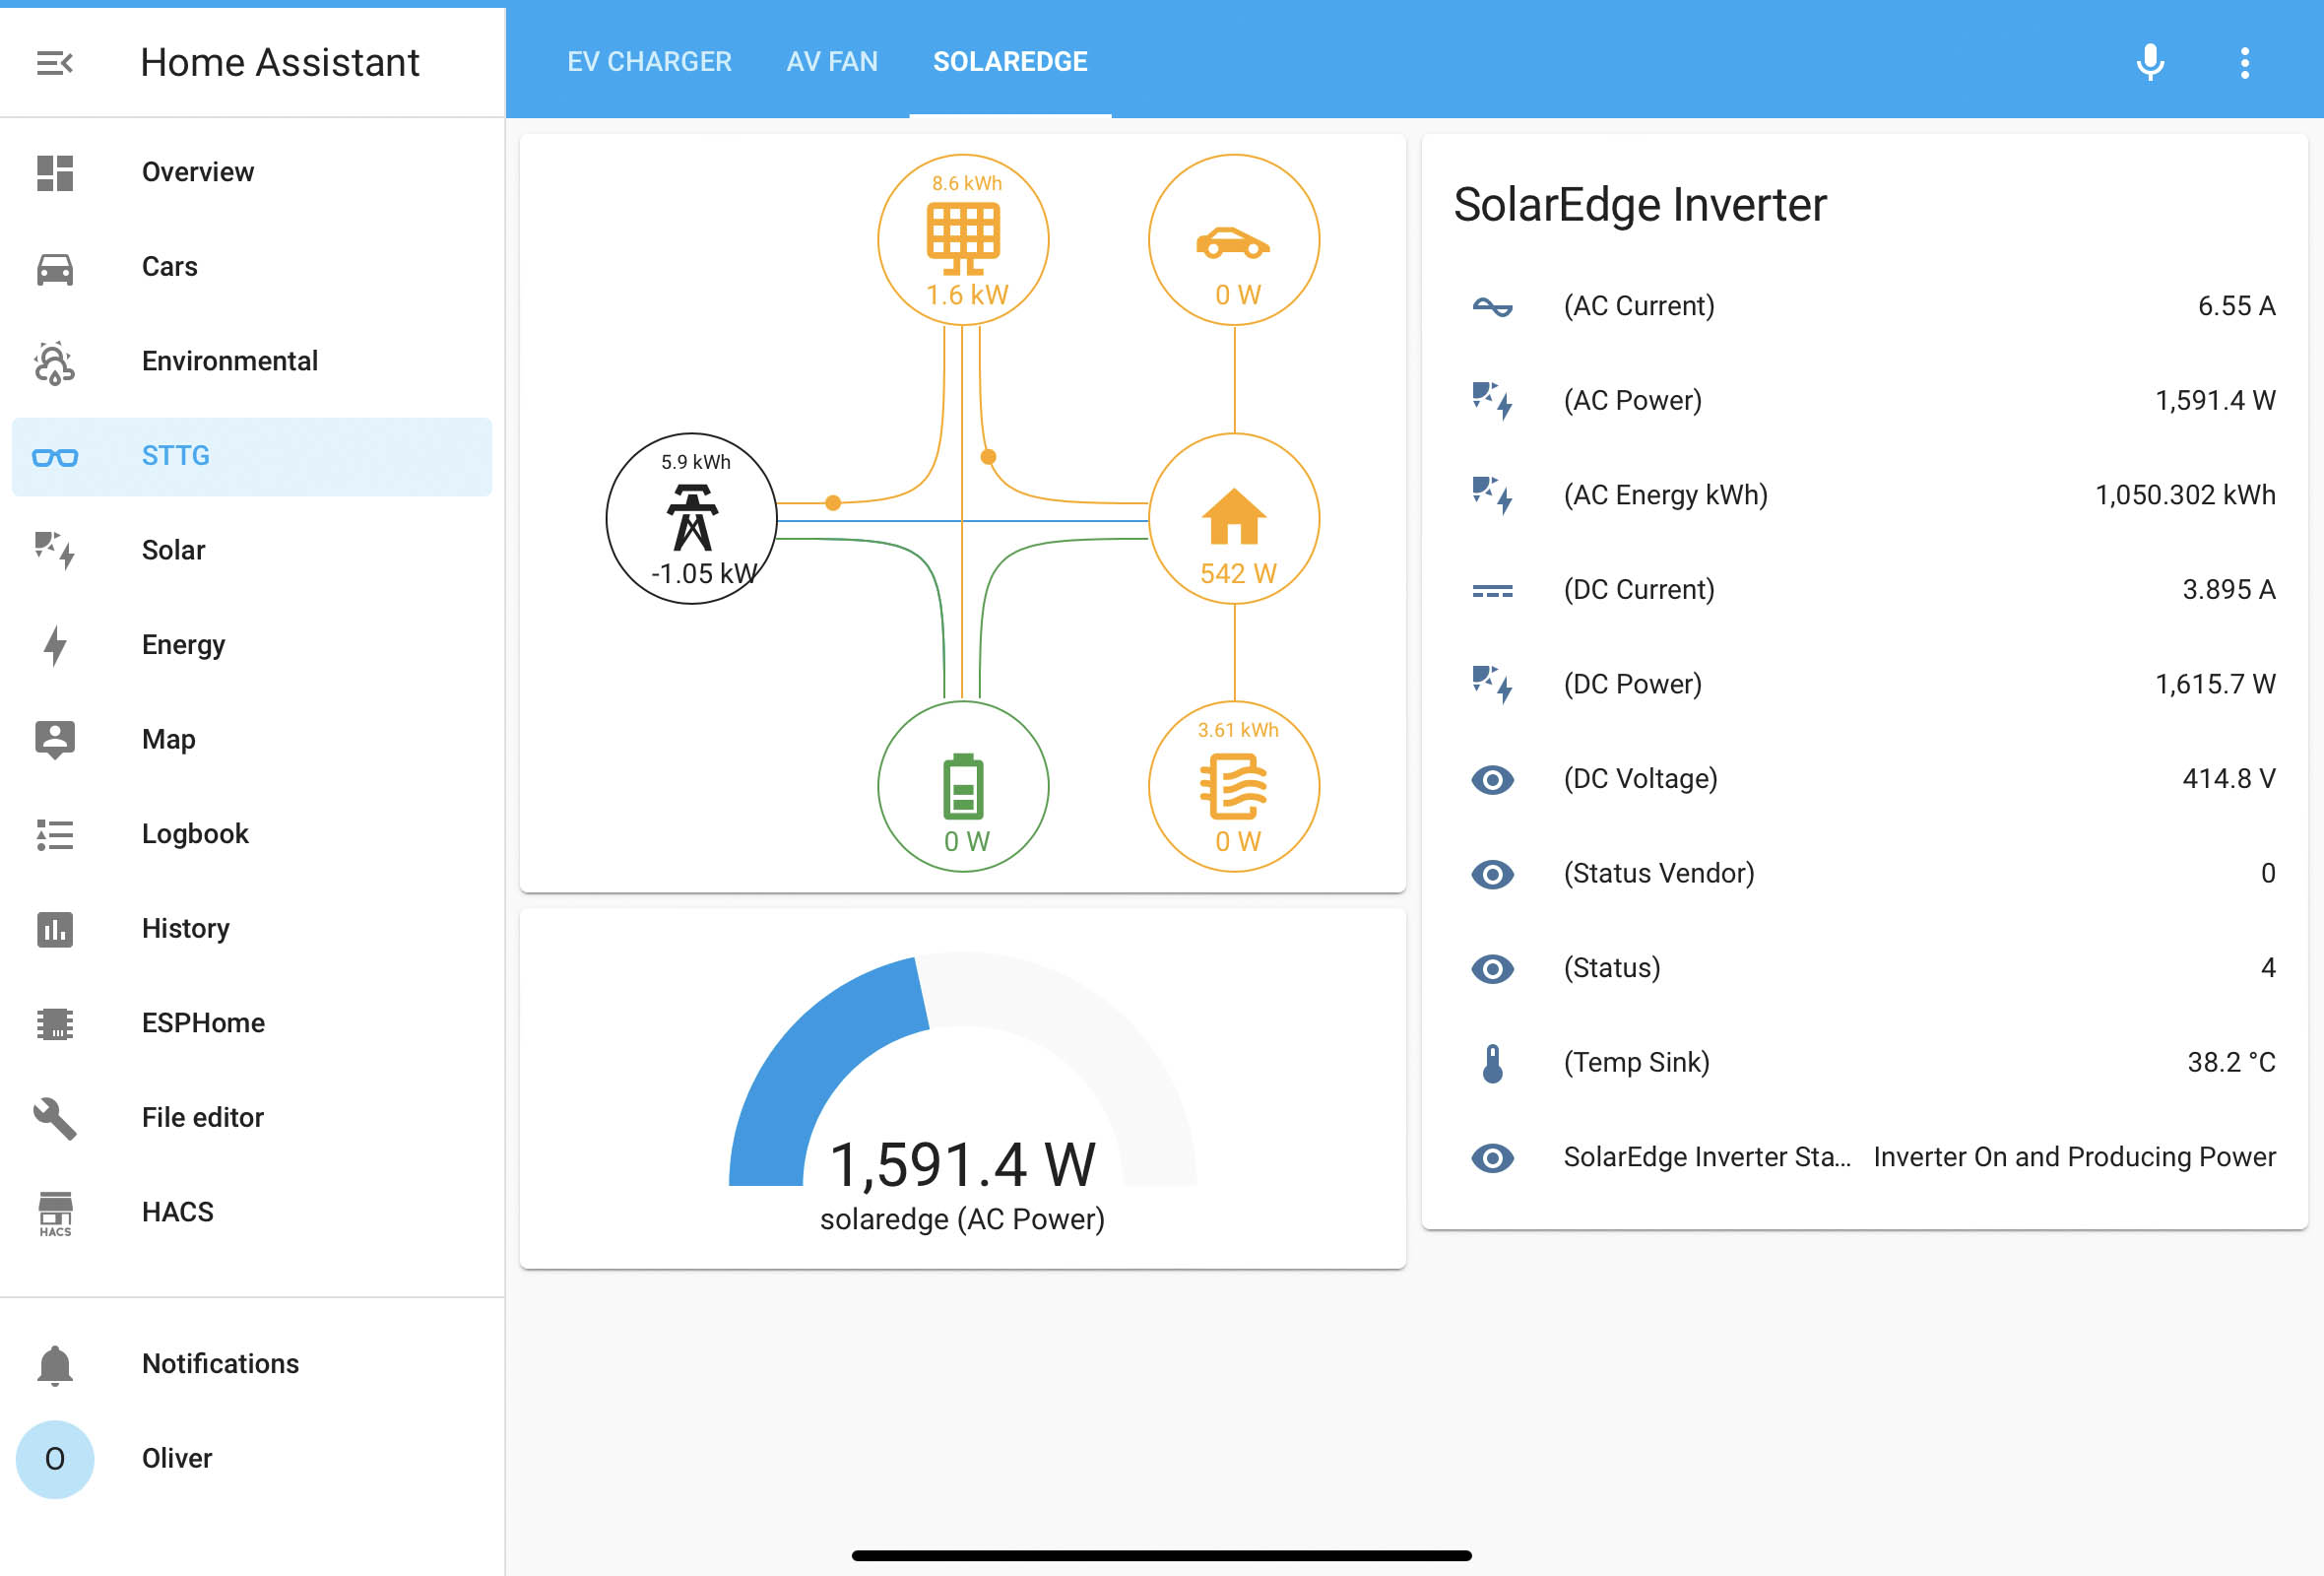The image size is (2324, 1576).
Task: Click the 542 W home reading
Action: coord(1238,574)
